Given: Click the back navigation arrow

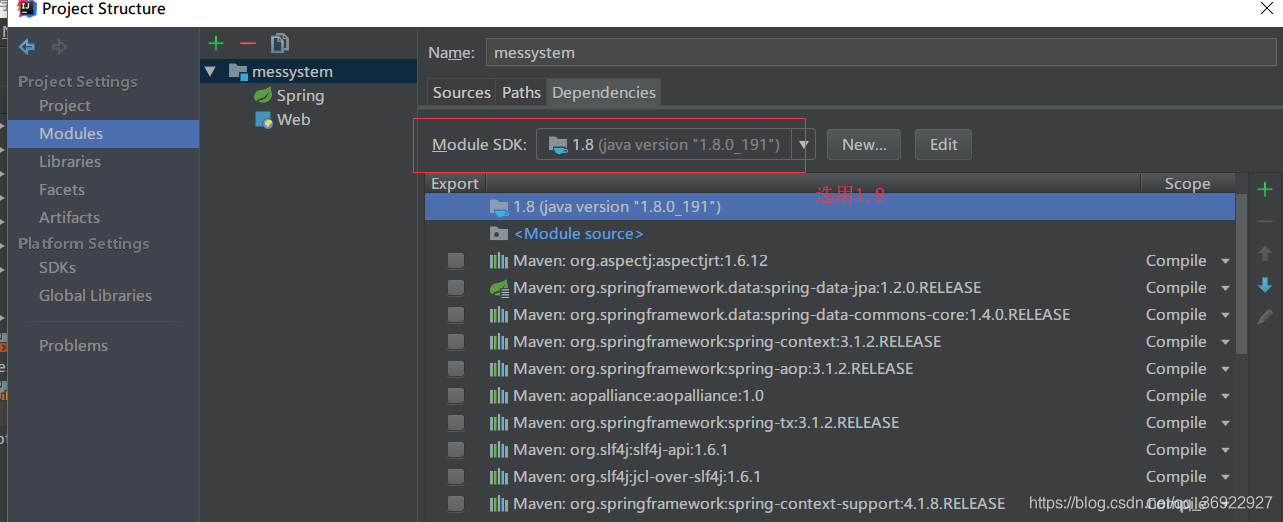Looking at the screenshot, I should tap(27, 47).
